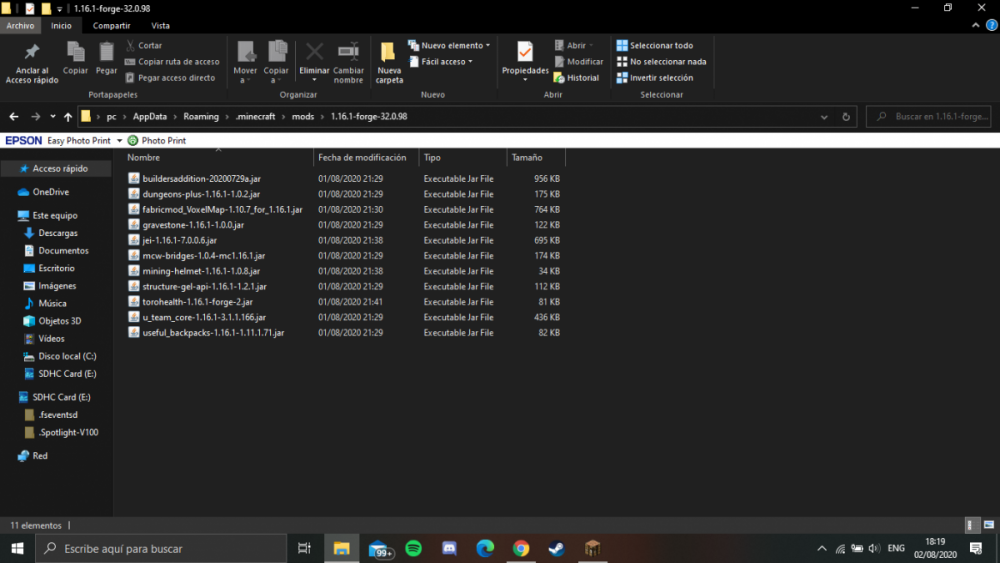The height and width of the screenshot is (563, 1000).
Task: Open the Compartir ribbon tab
Action: point(112,25)
